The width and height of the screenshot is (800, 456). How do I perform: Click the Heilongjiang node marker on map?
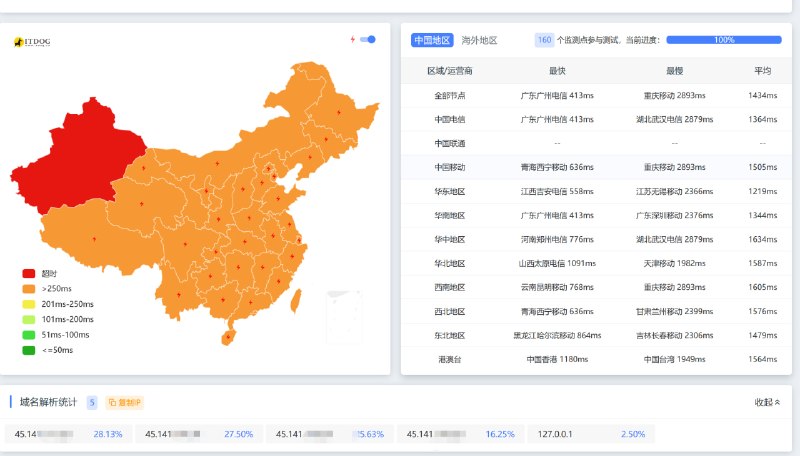(339, 112)
